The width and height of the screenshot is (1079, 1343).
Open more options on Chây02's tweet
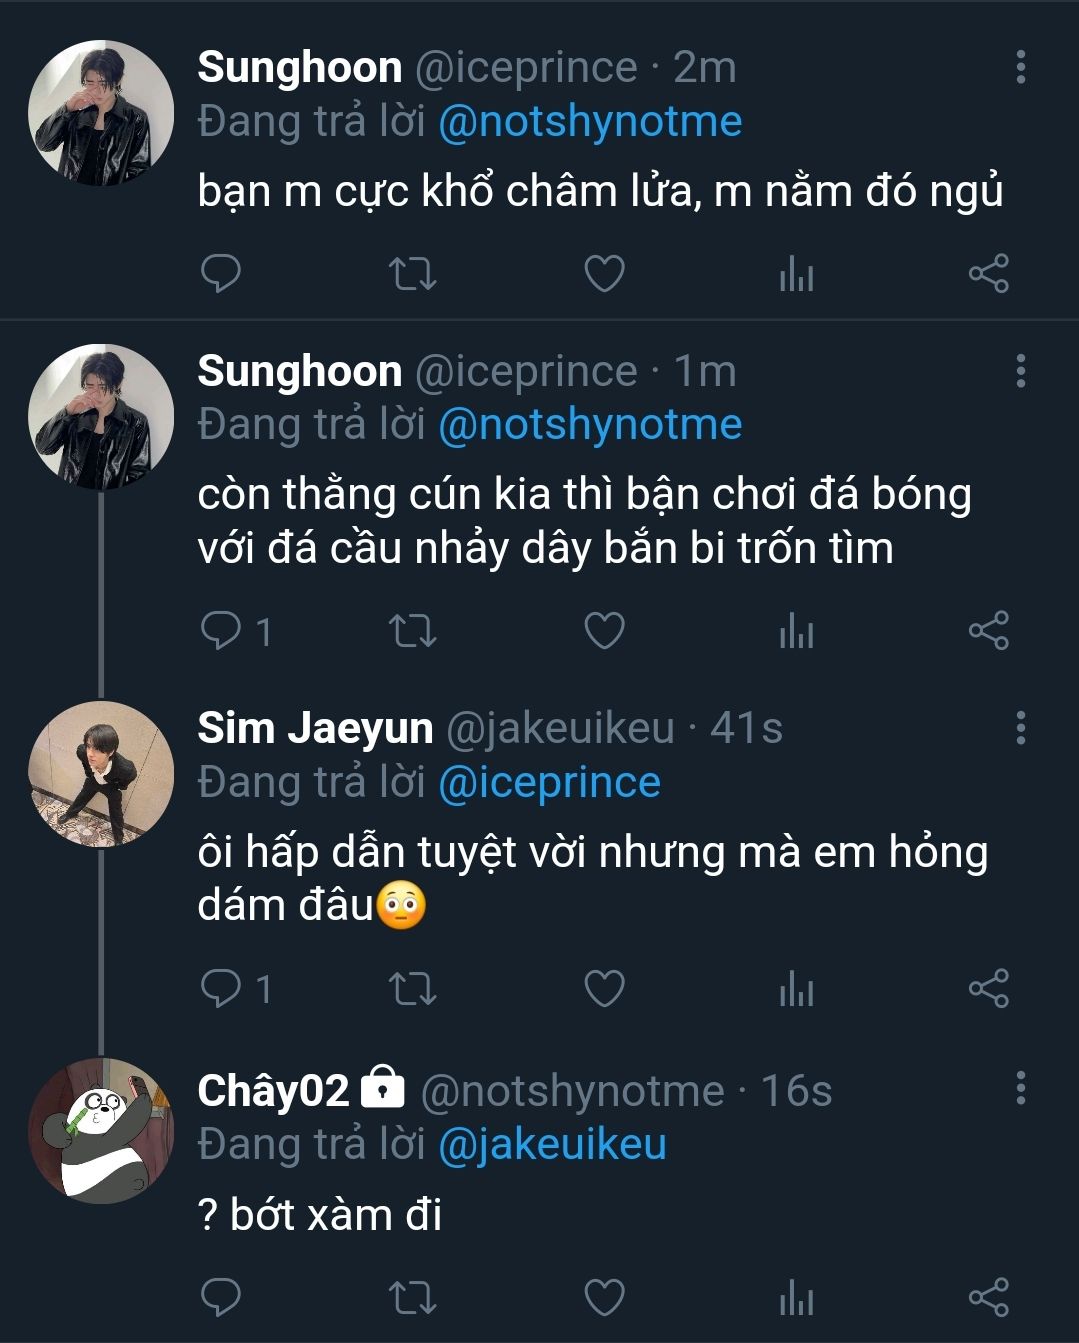tap(1020, 1089)
